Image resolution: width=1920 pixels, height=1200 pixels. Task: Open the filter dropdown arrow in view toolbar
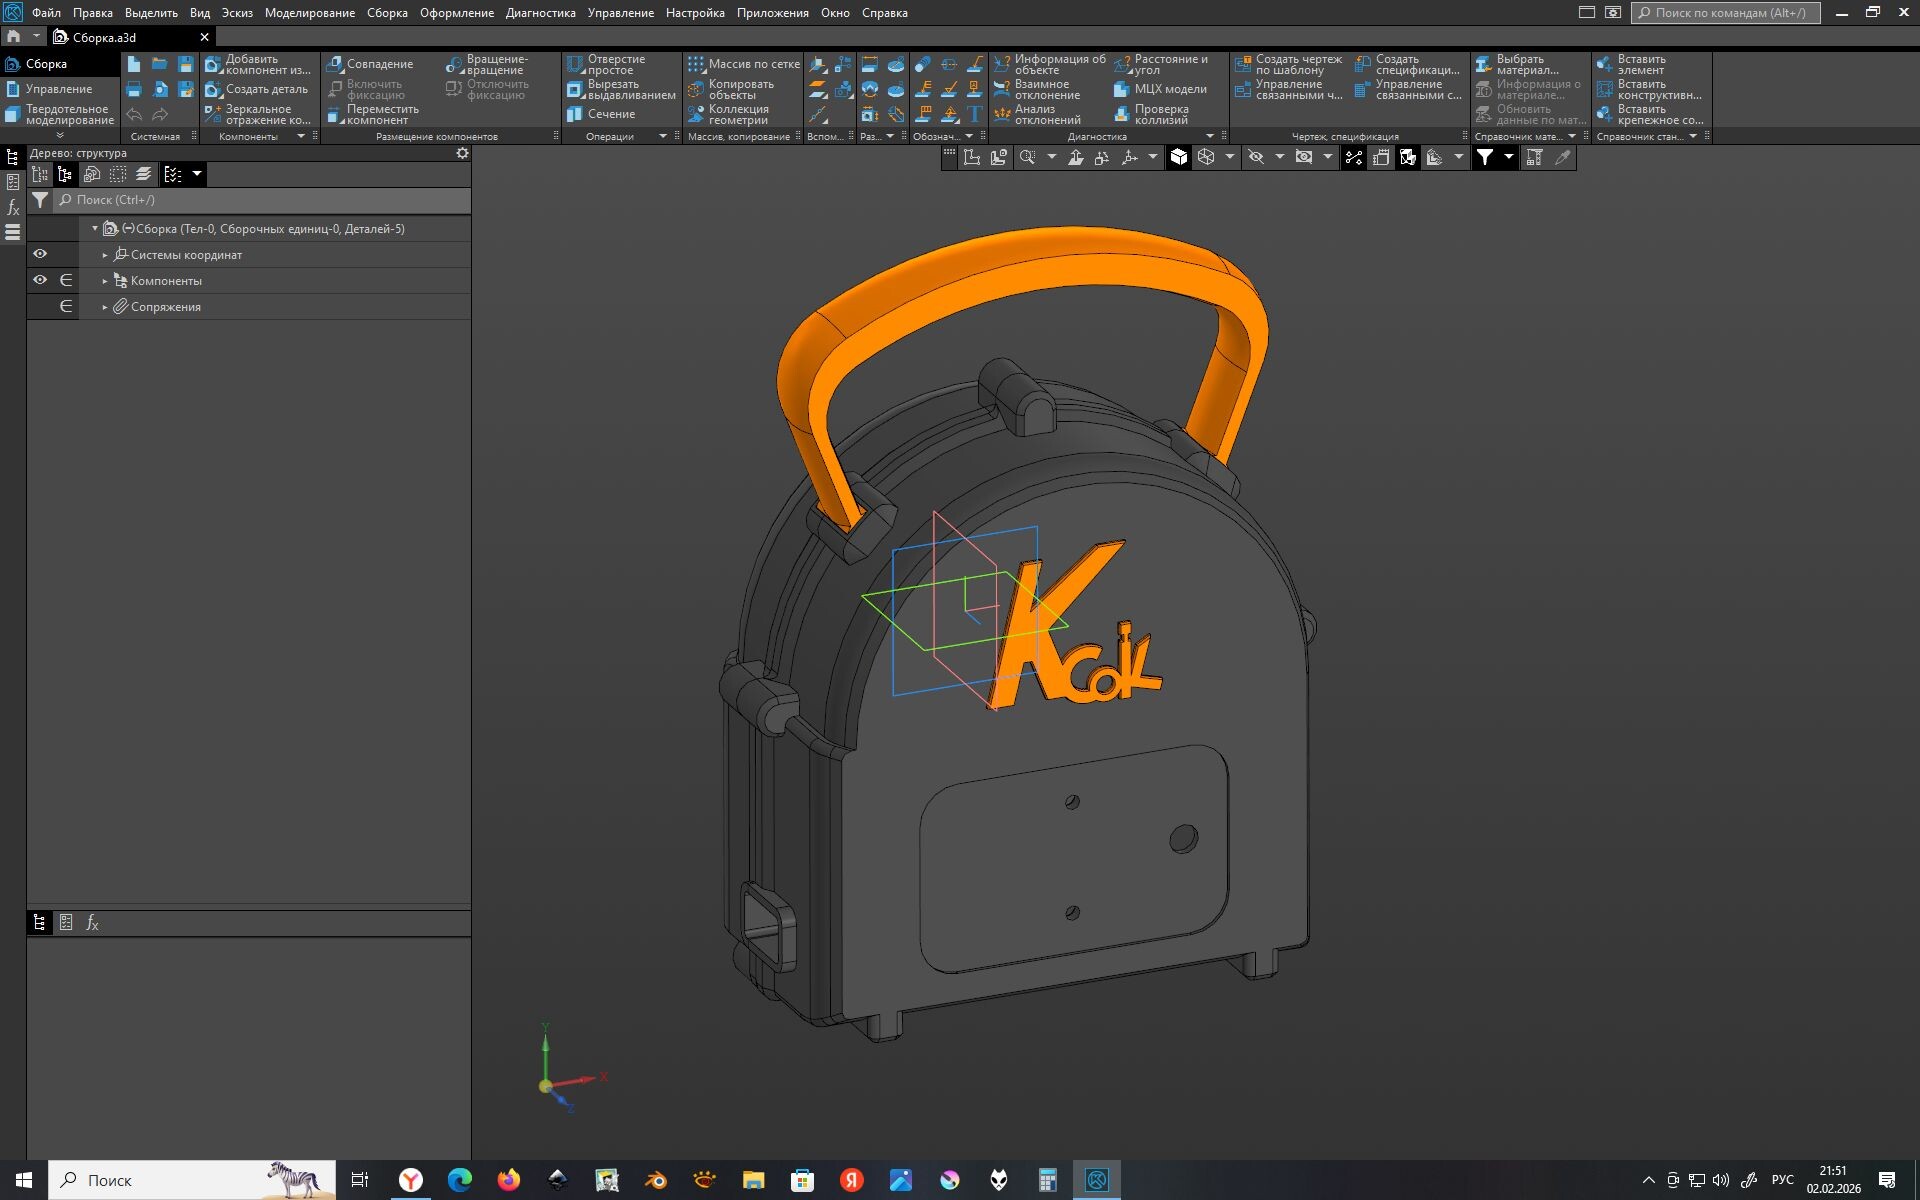coord(1509,157)
